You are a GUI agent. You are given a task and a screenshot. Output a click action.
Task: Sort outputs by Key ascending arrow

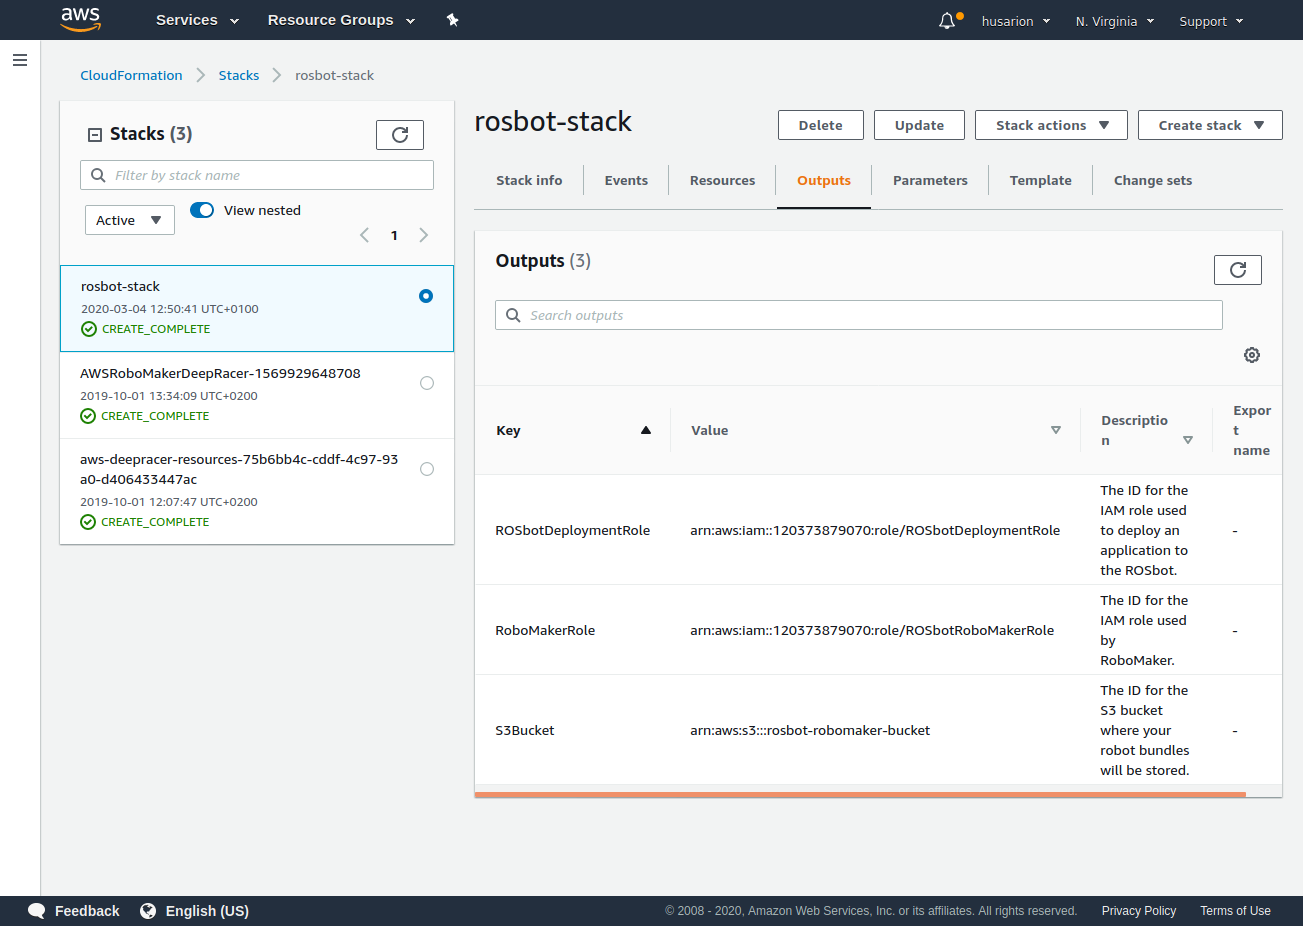646,430
